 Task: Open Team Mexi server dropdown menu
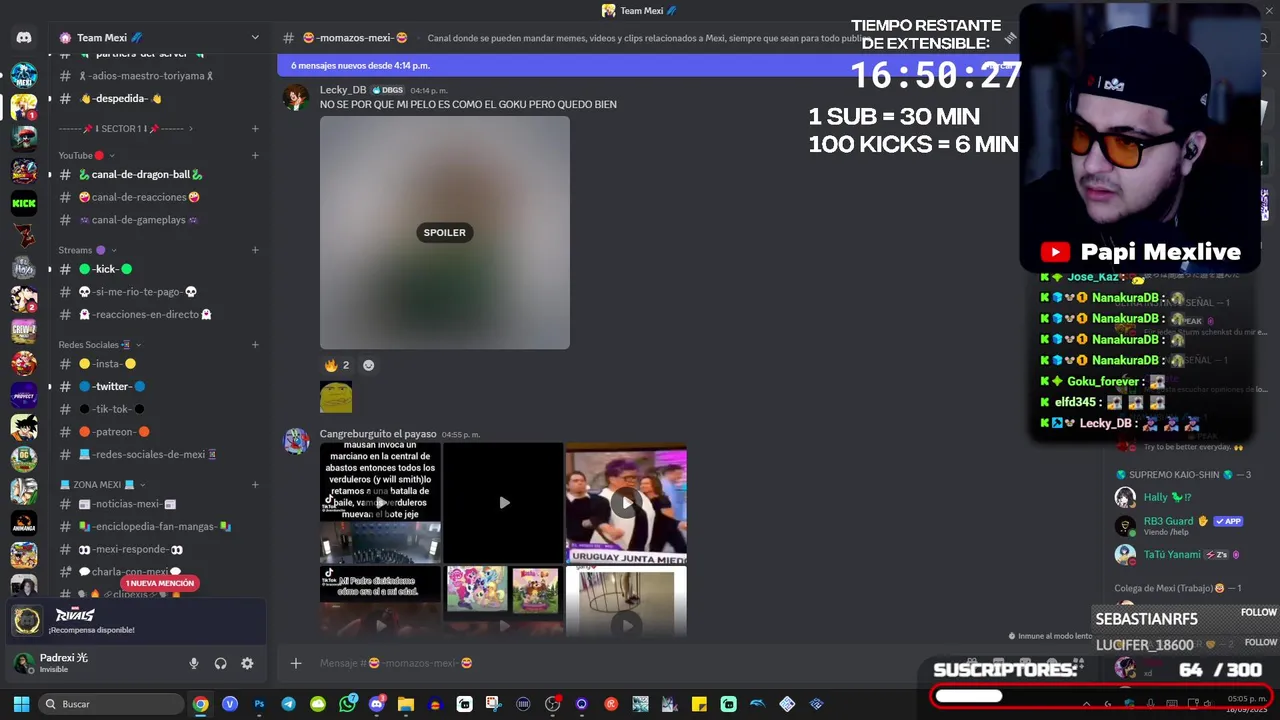pyautogui.click(x=255, y=38)
